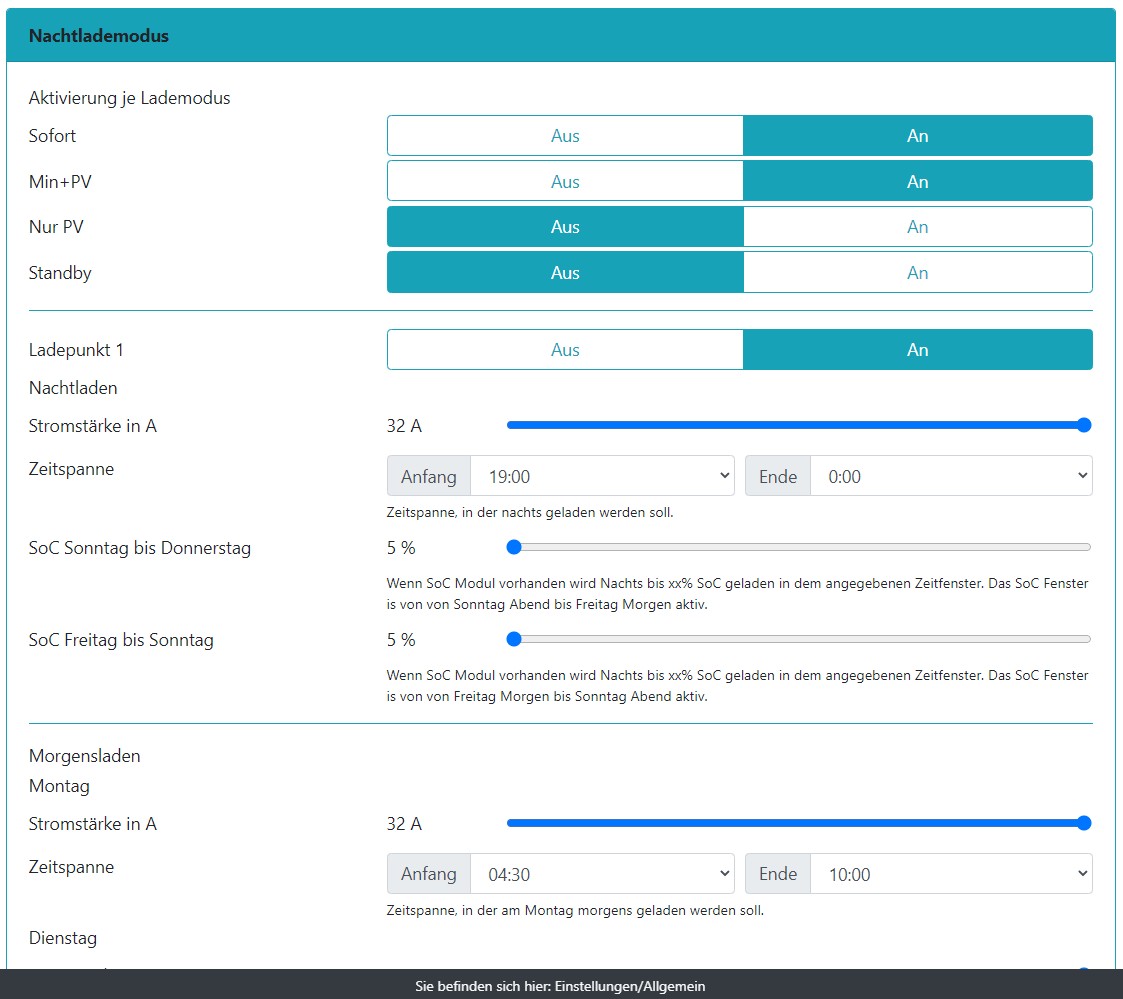Image resolution: width=1123 pixels, height=999 pixels.
Task: Click the SoC Freitag bis Sonntag slider handle
Action: point(514,639)
